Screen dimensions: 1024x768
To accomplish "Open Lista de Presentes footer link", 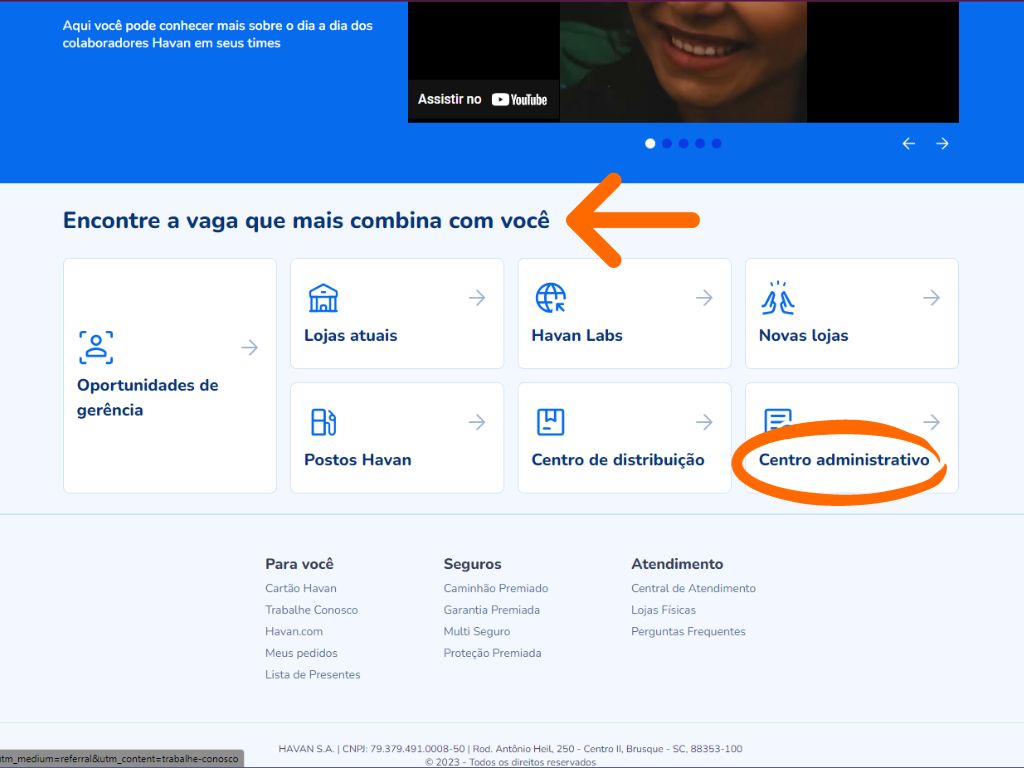I will coord(313,675).
